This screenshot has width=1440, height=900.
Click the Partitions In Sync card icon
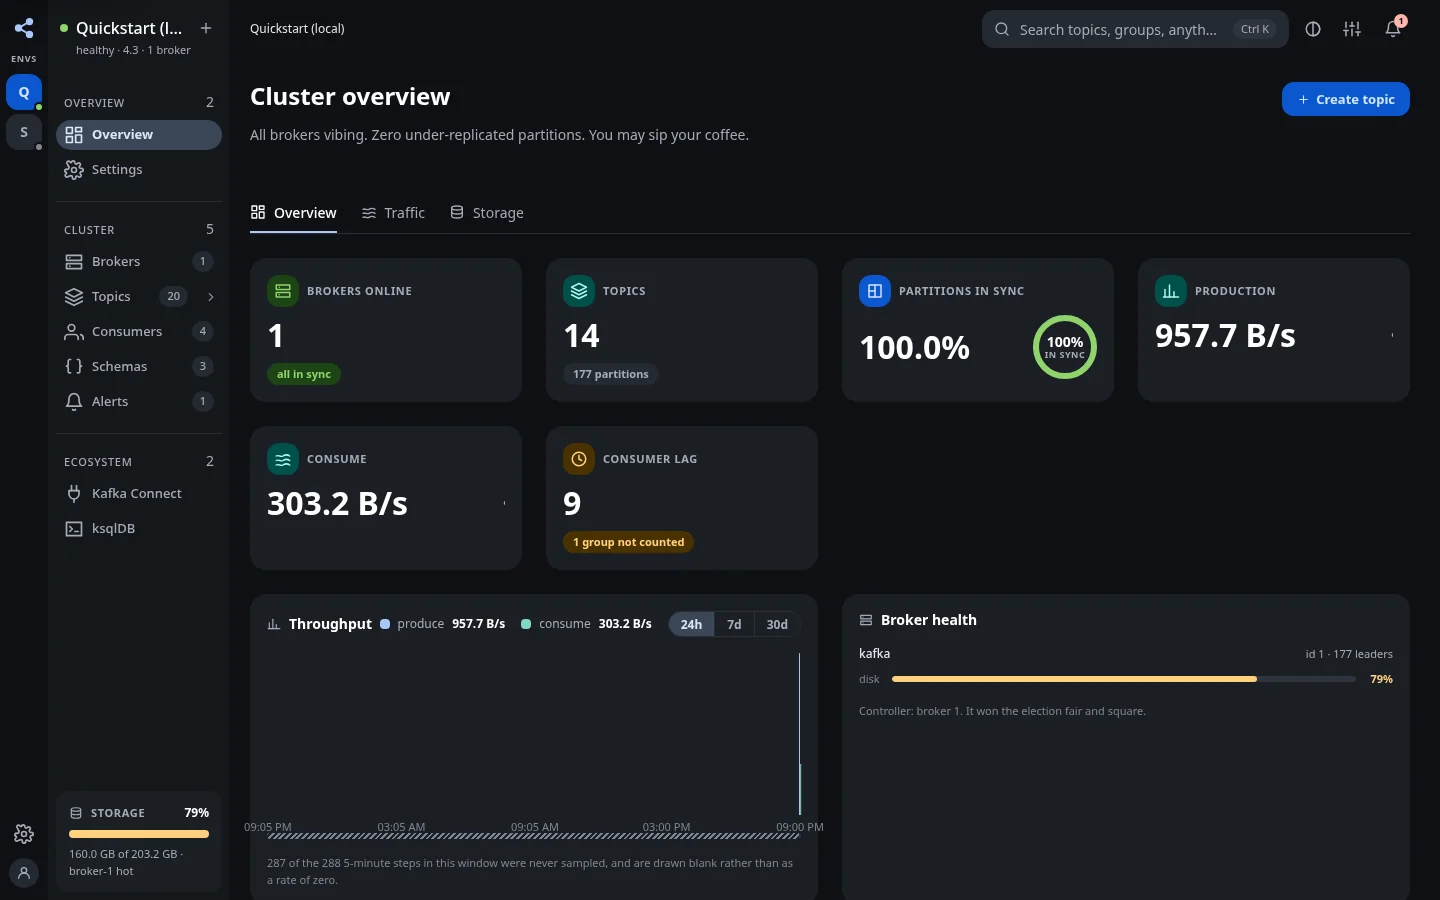click(875, 291)
